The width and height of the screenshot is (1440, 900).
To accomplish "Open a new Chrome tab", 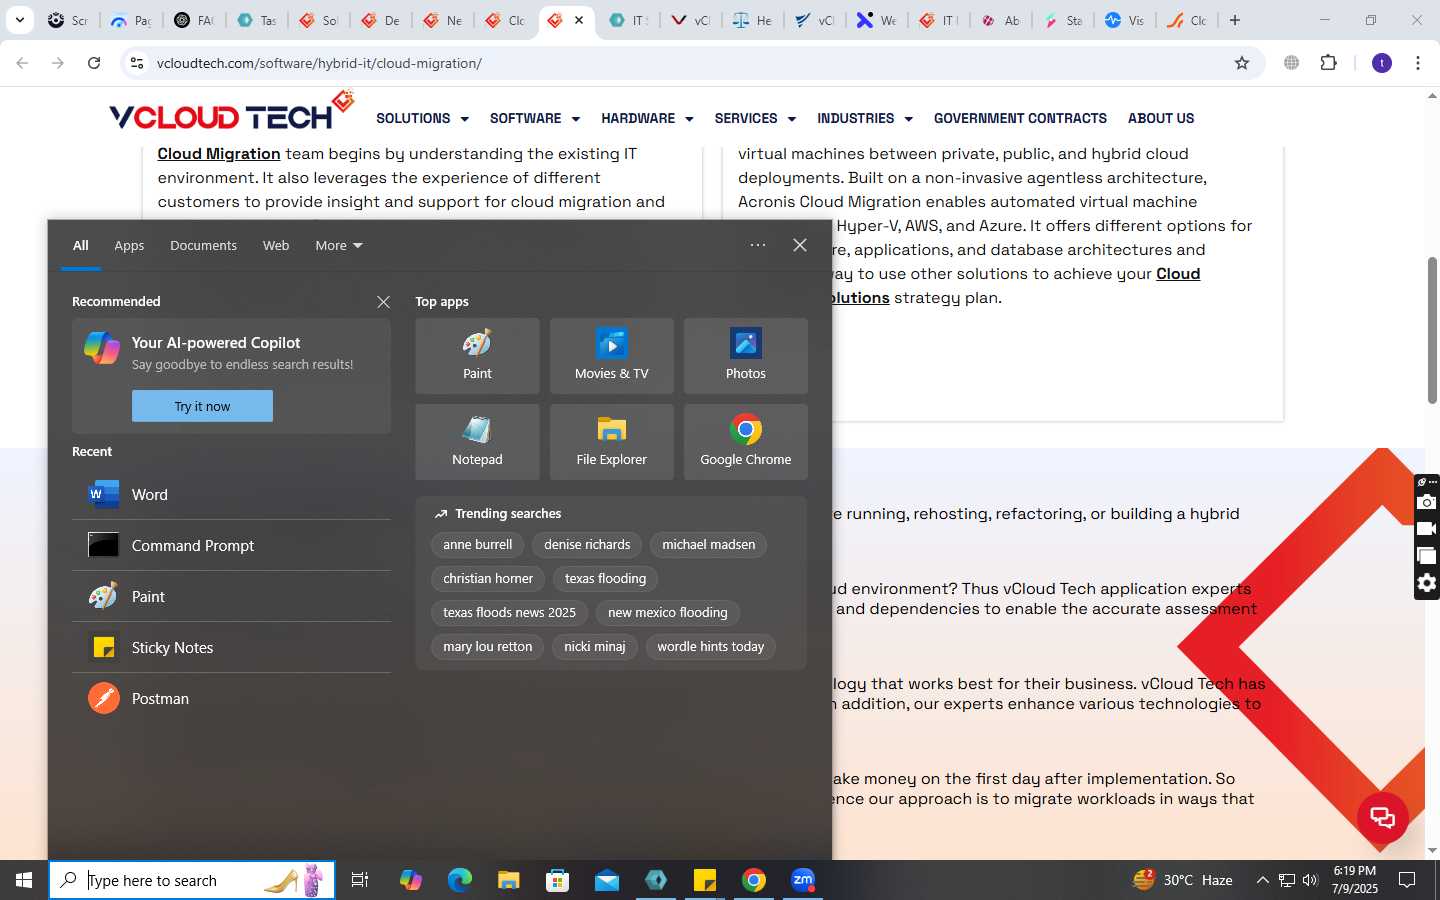I will 1235,20.
